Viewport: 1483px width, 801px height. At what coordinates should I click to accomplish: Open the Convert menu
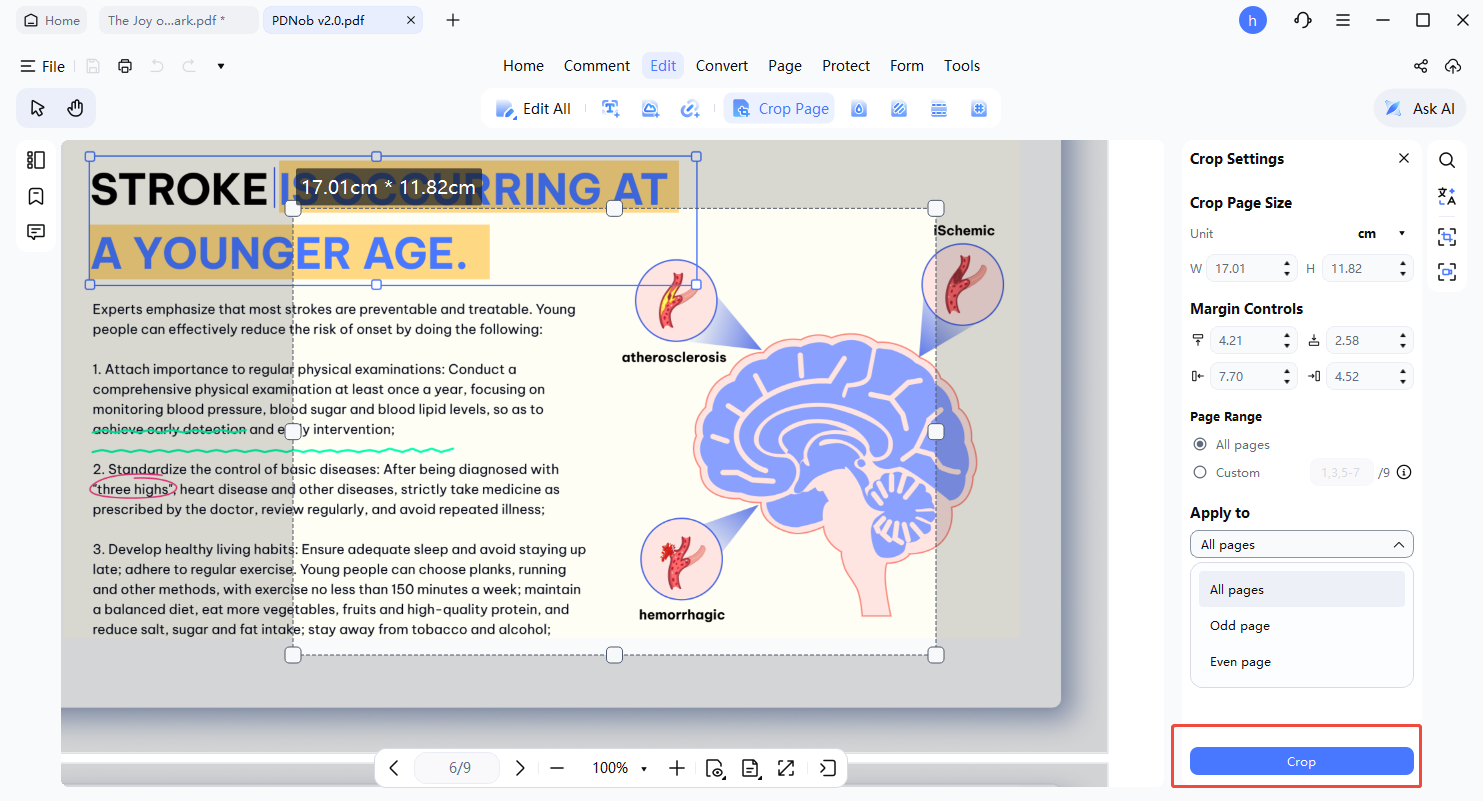721,66
